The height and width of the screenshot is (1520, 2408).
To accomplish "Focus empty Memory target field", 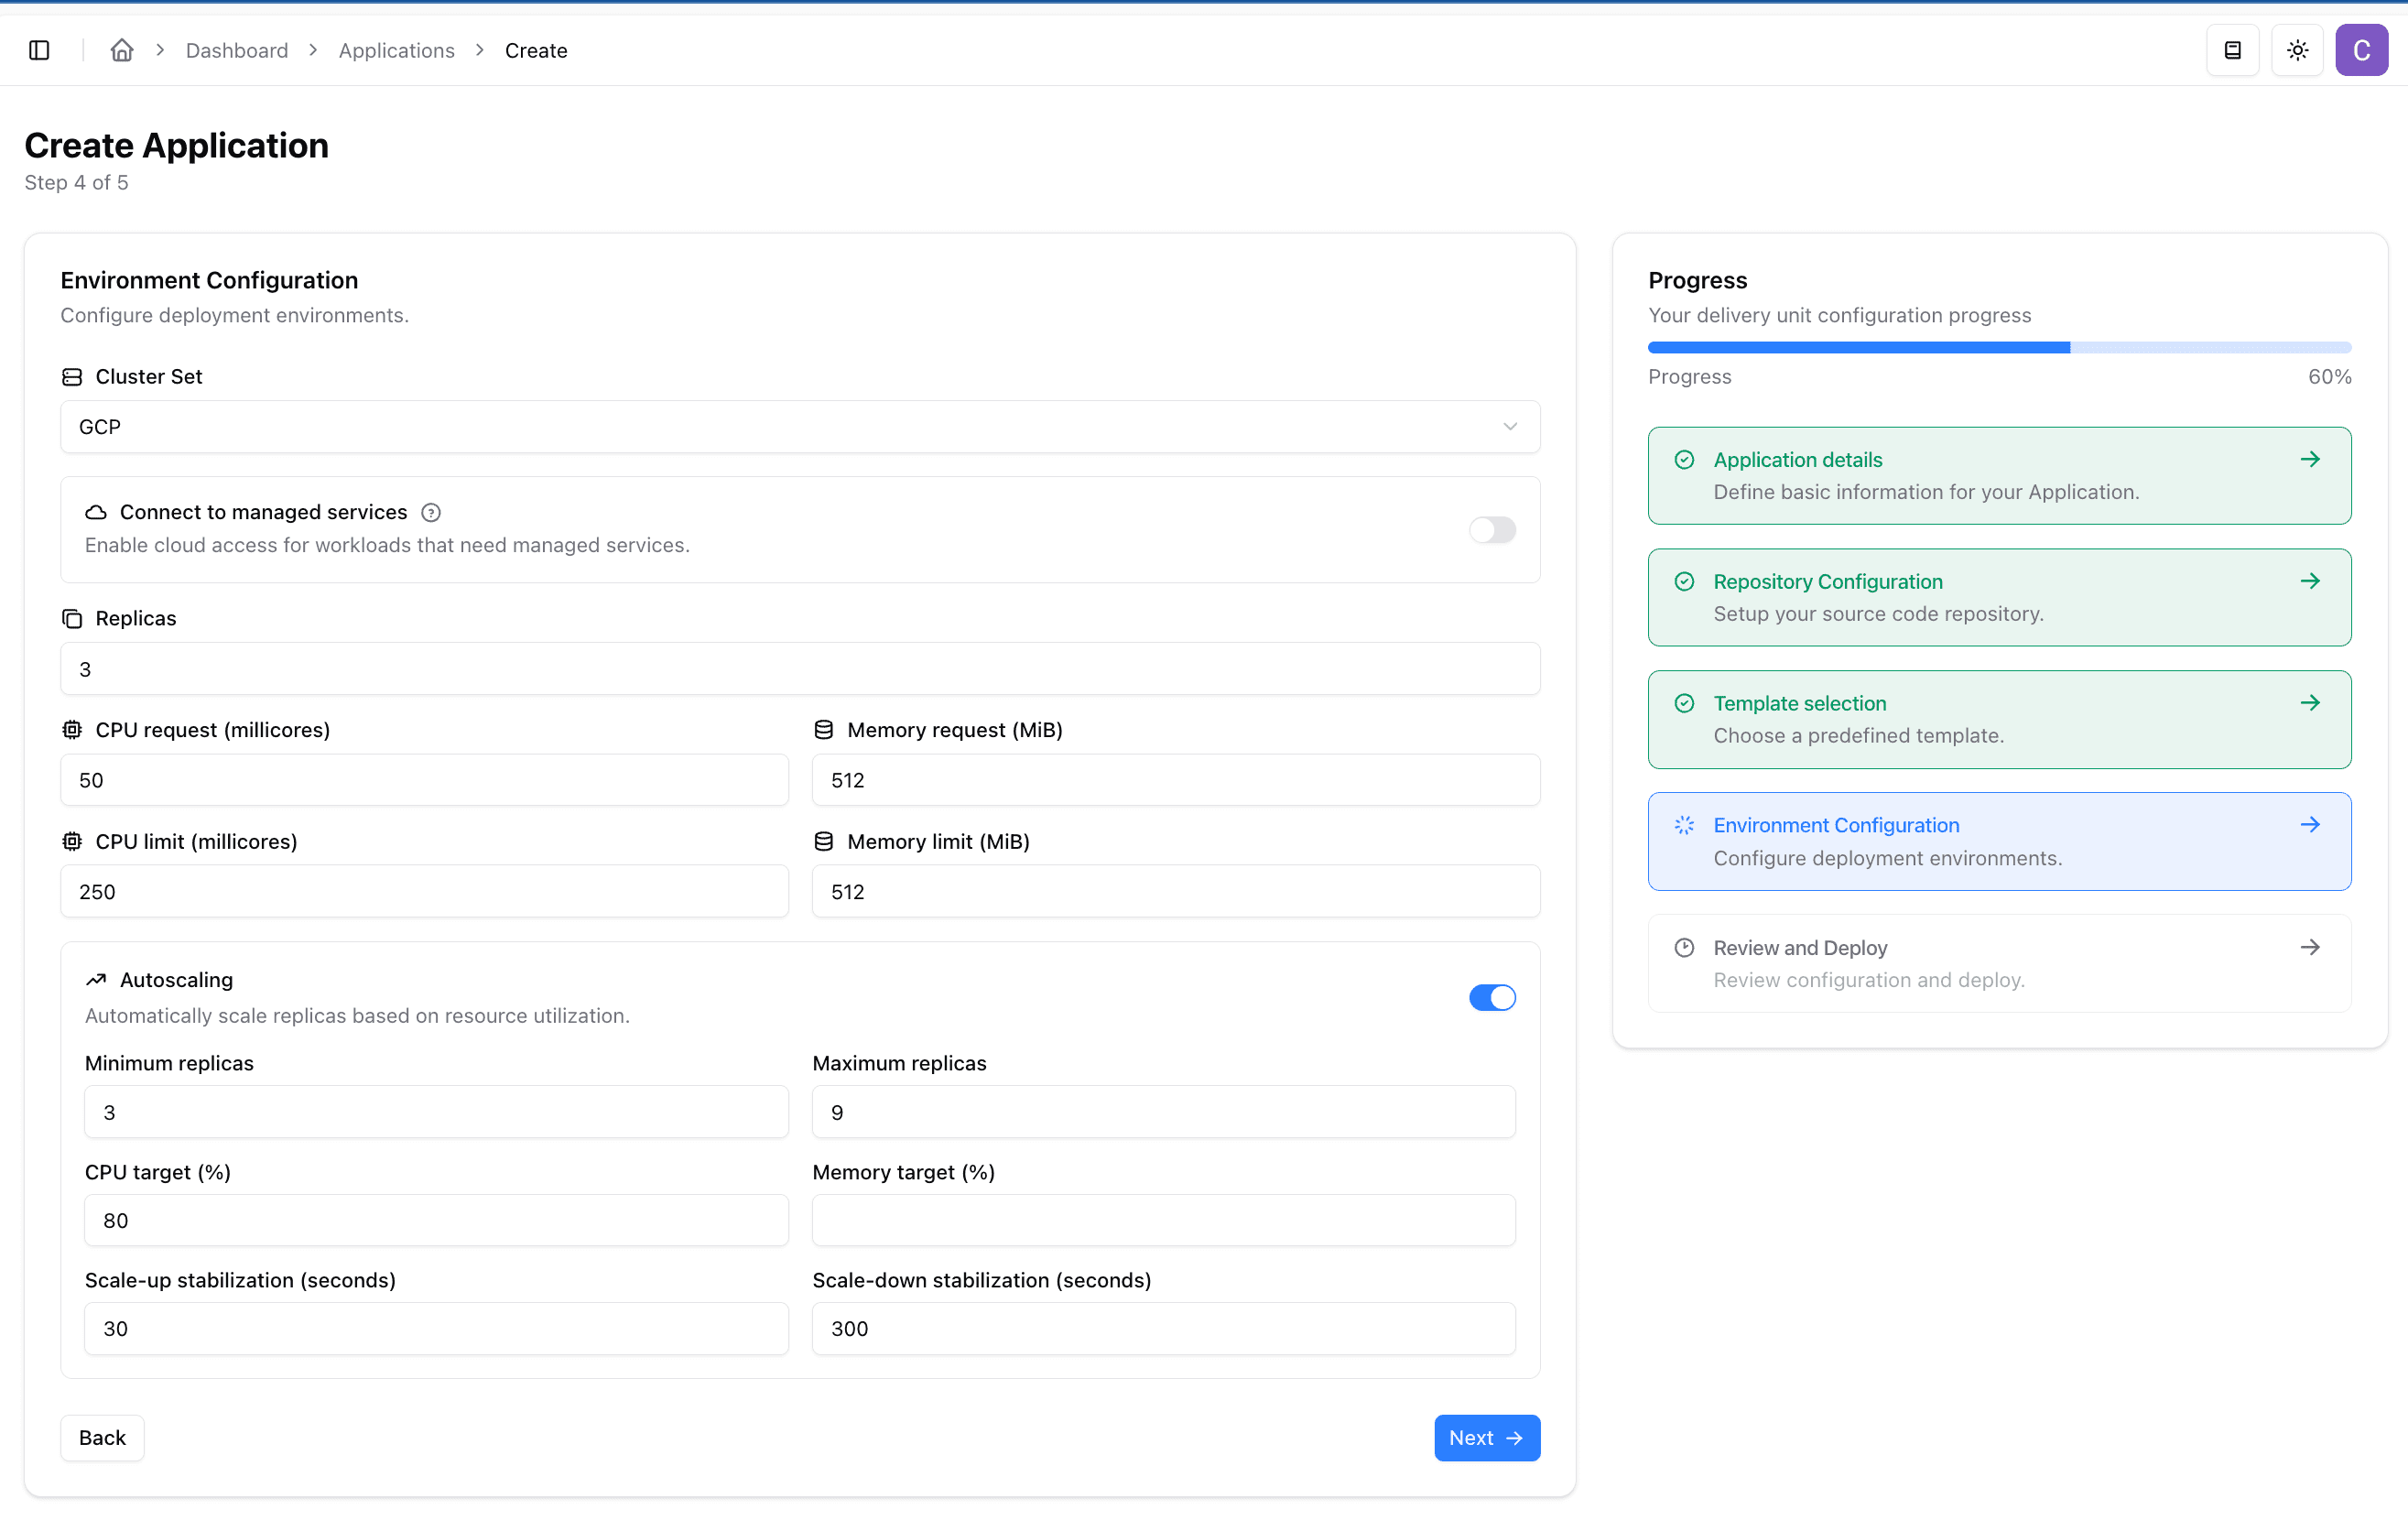I will [1164, 1220].
